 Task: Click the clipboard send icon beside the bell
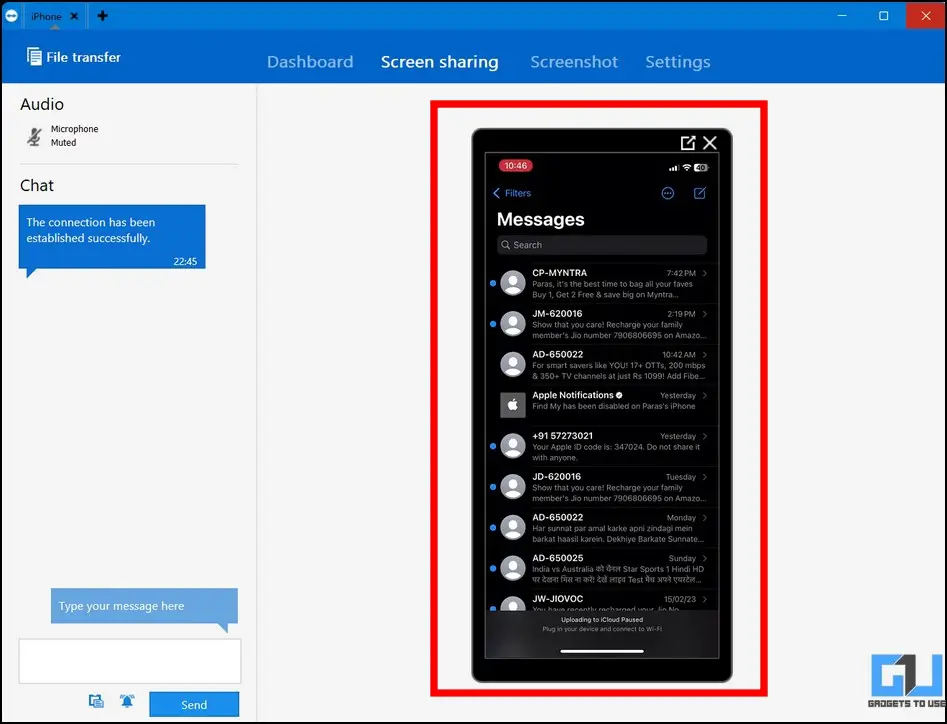coord(96,701)
